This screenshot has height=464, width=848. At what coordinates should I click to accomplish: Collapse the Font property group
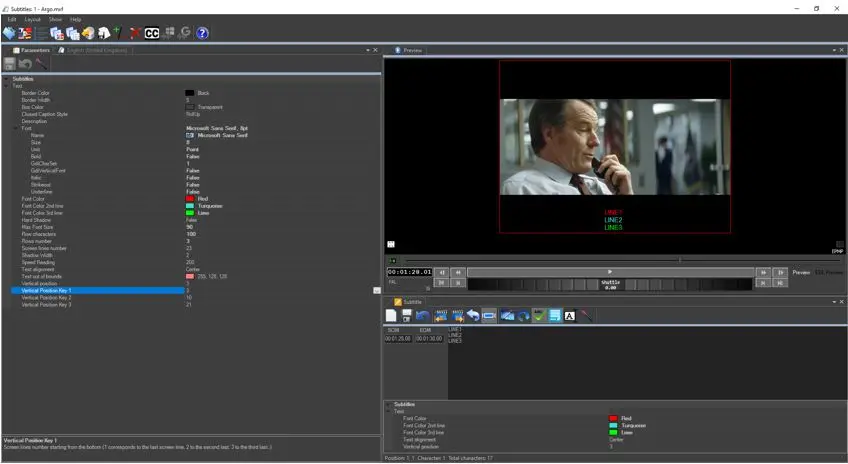(x=15, y=128)
